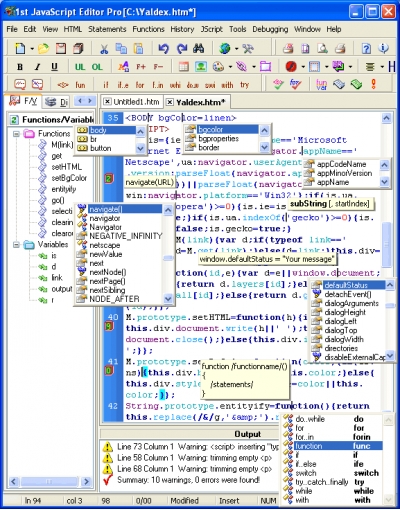Click the red exclamation mark icon
Viewport: 400px width, 510px height.
[x=374, y=84]
